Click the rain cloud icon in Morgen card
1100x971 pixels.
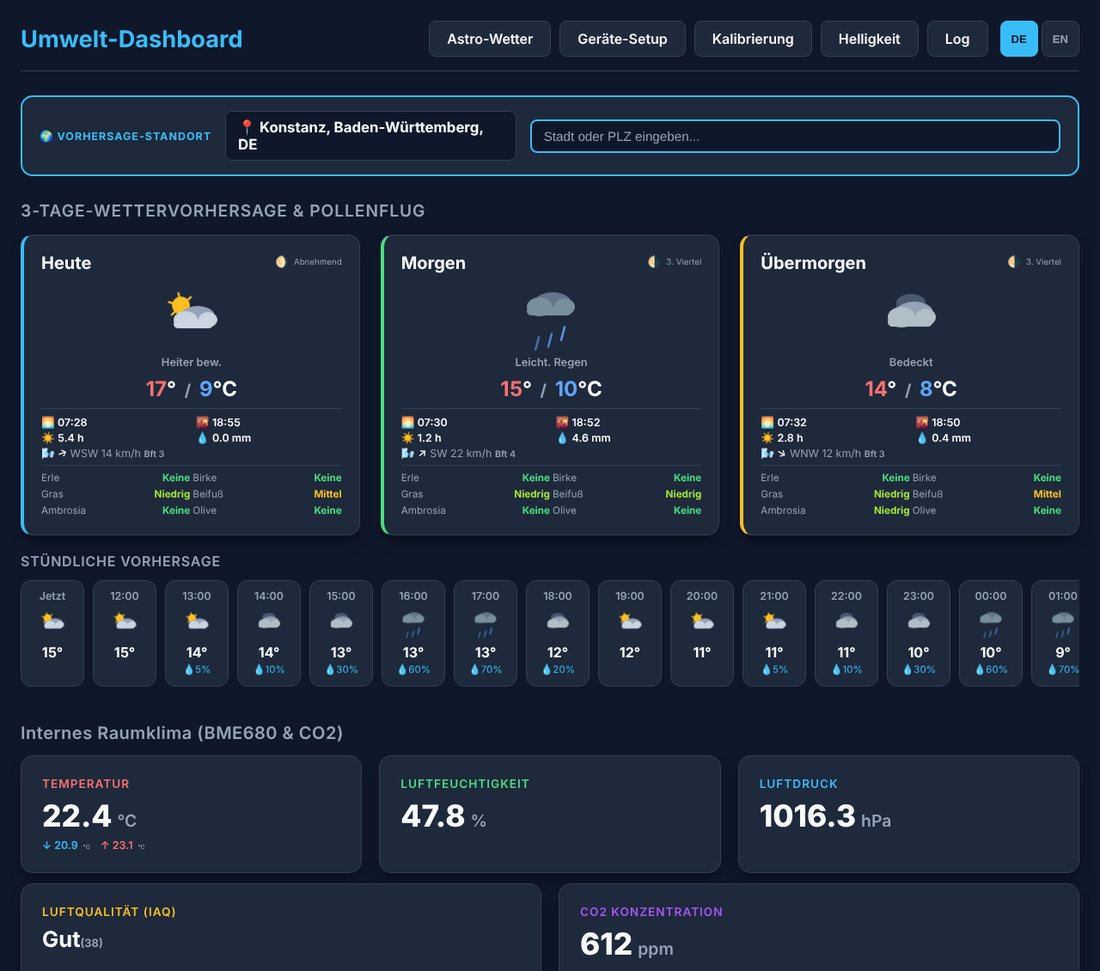(x=551, y=319)
